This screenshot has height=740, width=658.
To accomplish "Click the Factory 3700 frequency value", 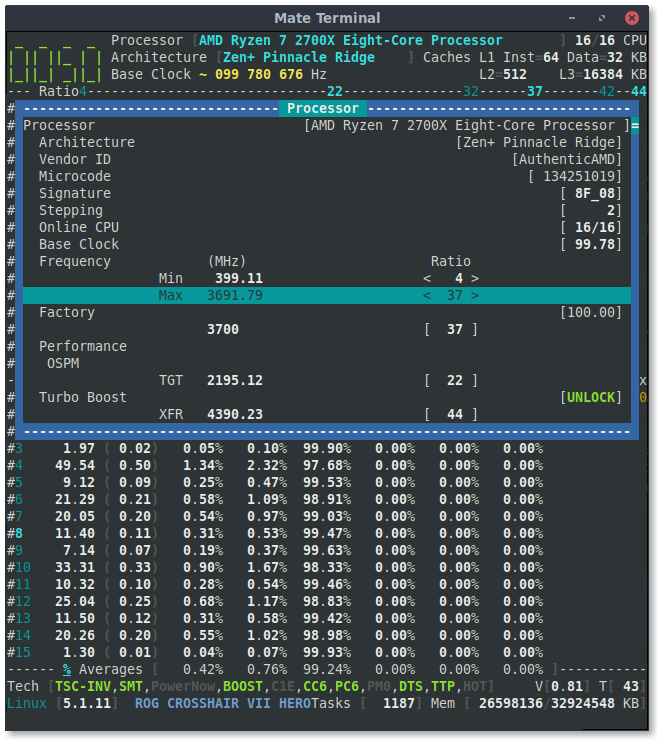I will [223, 329].
